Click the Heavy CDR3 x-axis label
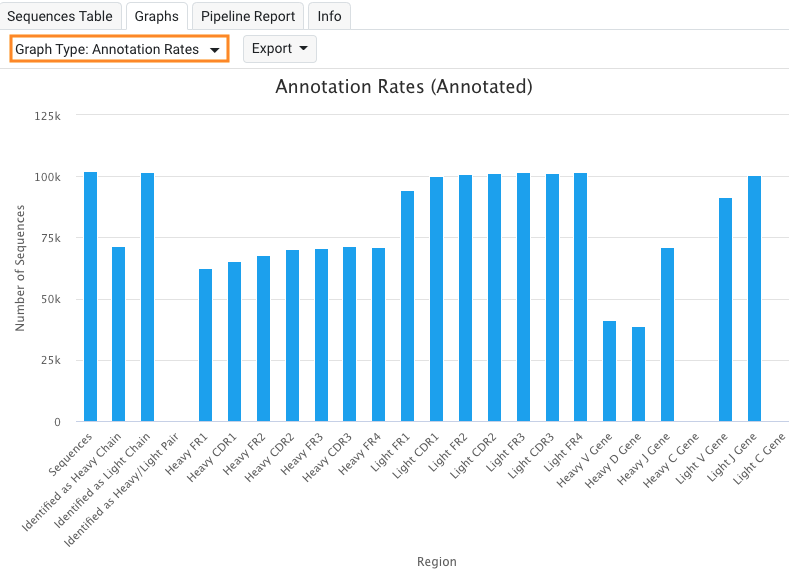789x575 pixels. [327, 458]
